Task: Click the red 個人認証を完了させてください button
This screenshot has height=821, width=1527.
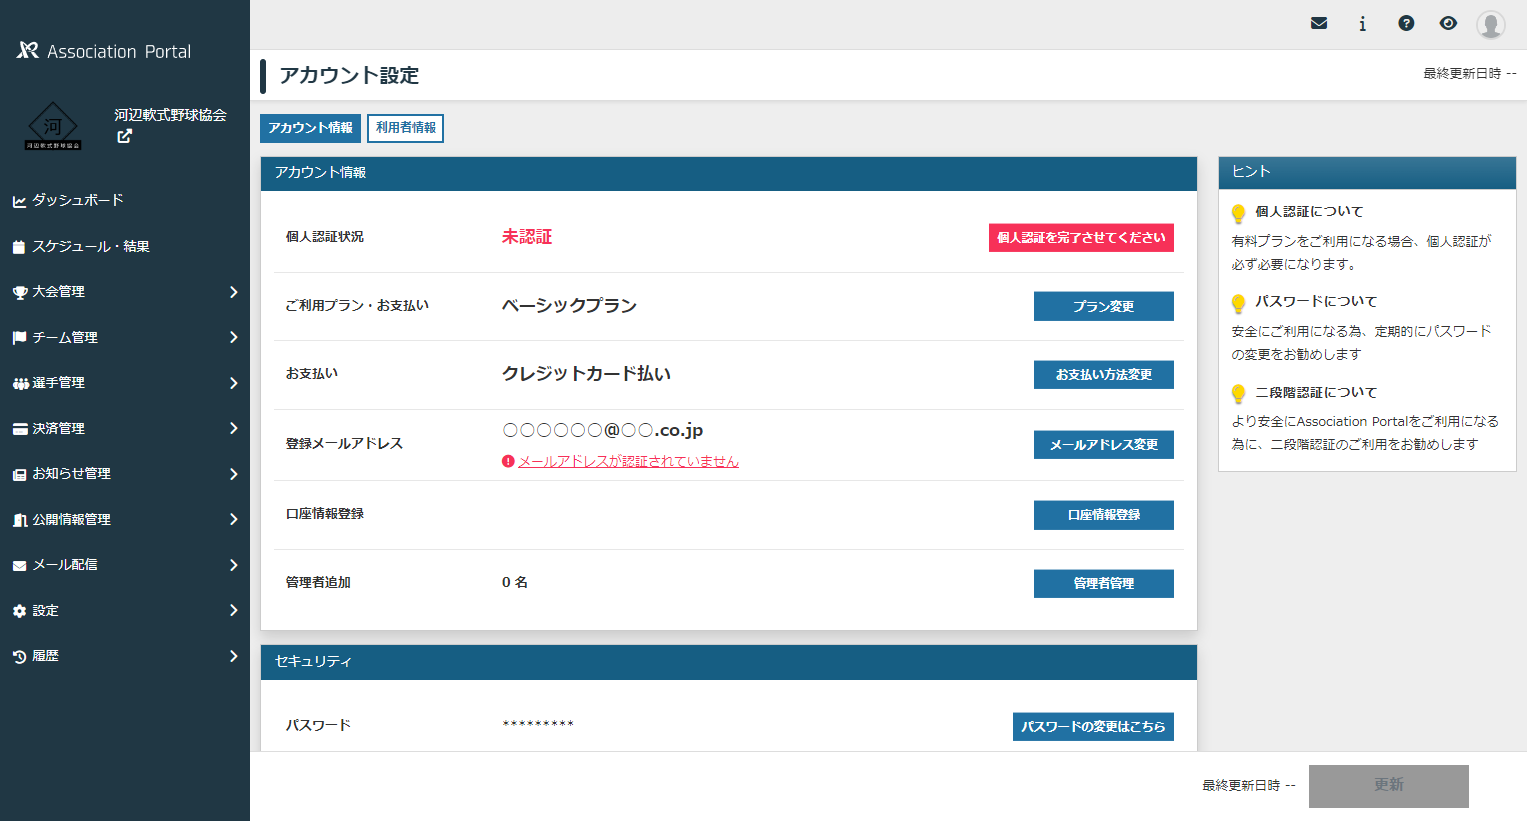Action: (1080, 238)
